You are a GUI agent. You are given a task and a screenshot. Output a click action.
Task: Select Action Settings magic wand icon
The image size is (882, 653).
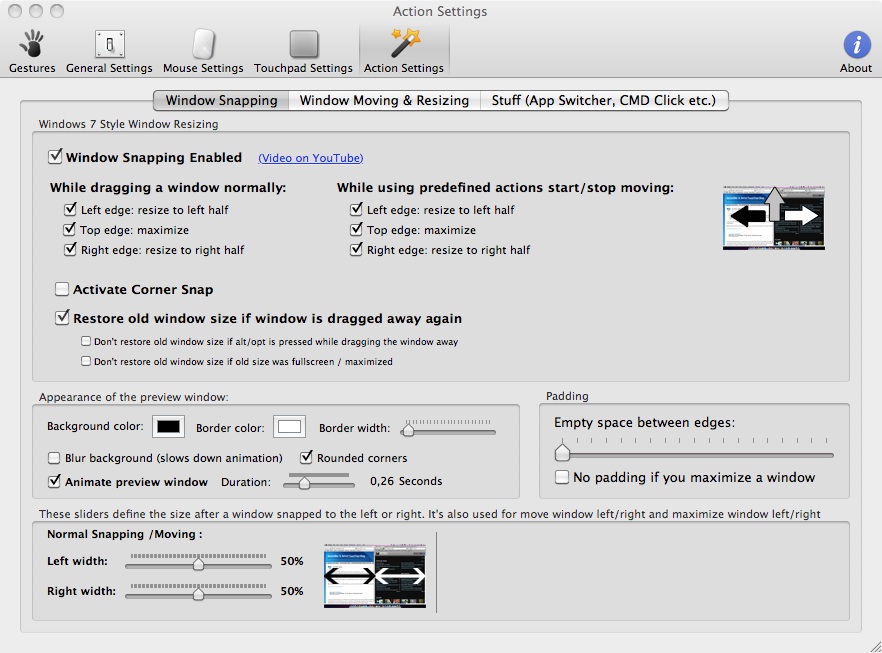click(x=404, y=44)
